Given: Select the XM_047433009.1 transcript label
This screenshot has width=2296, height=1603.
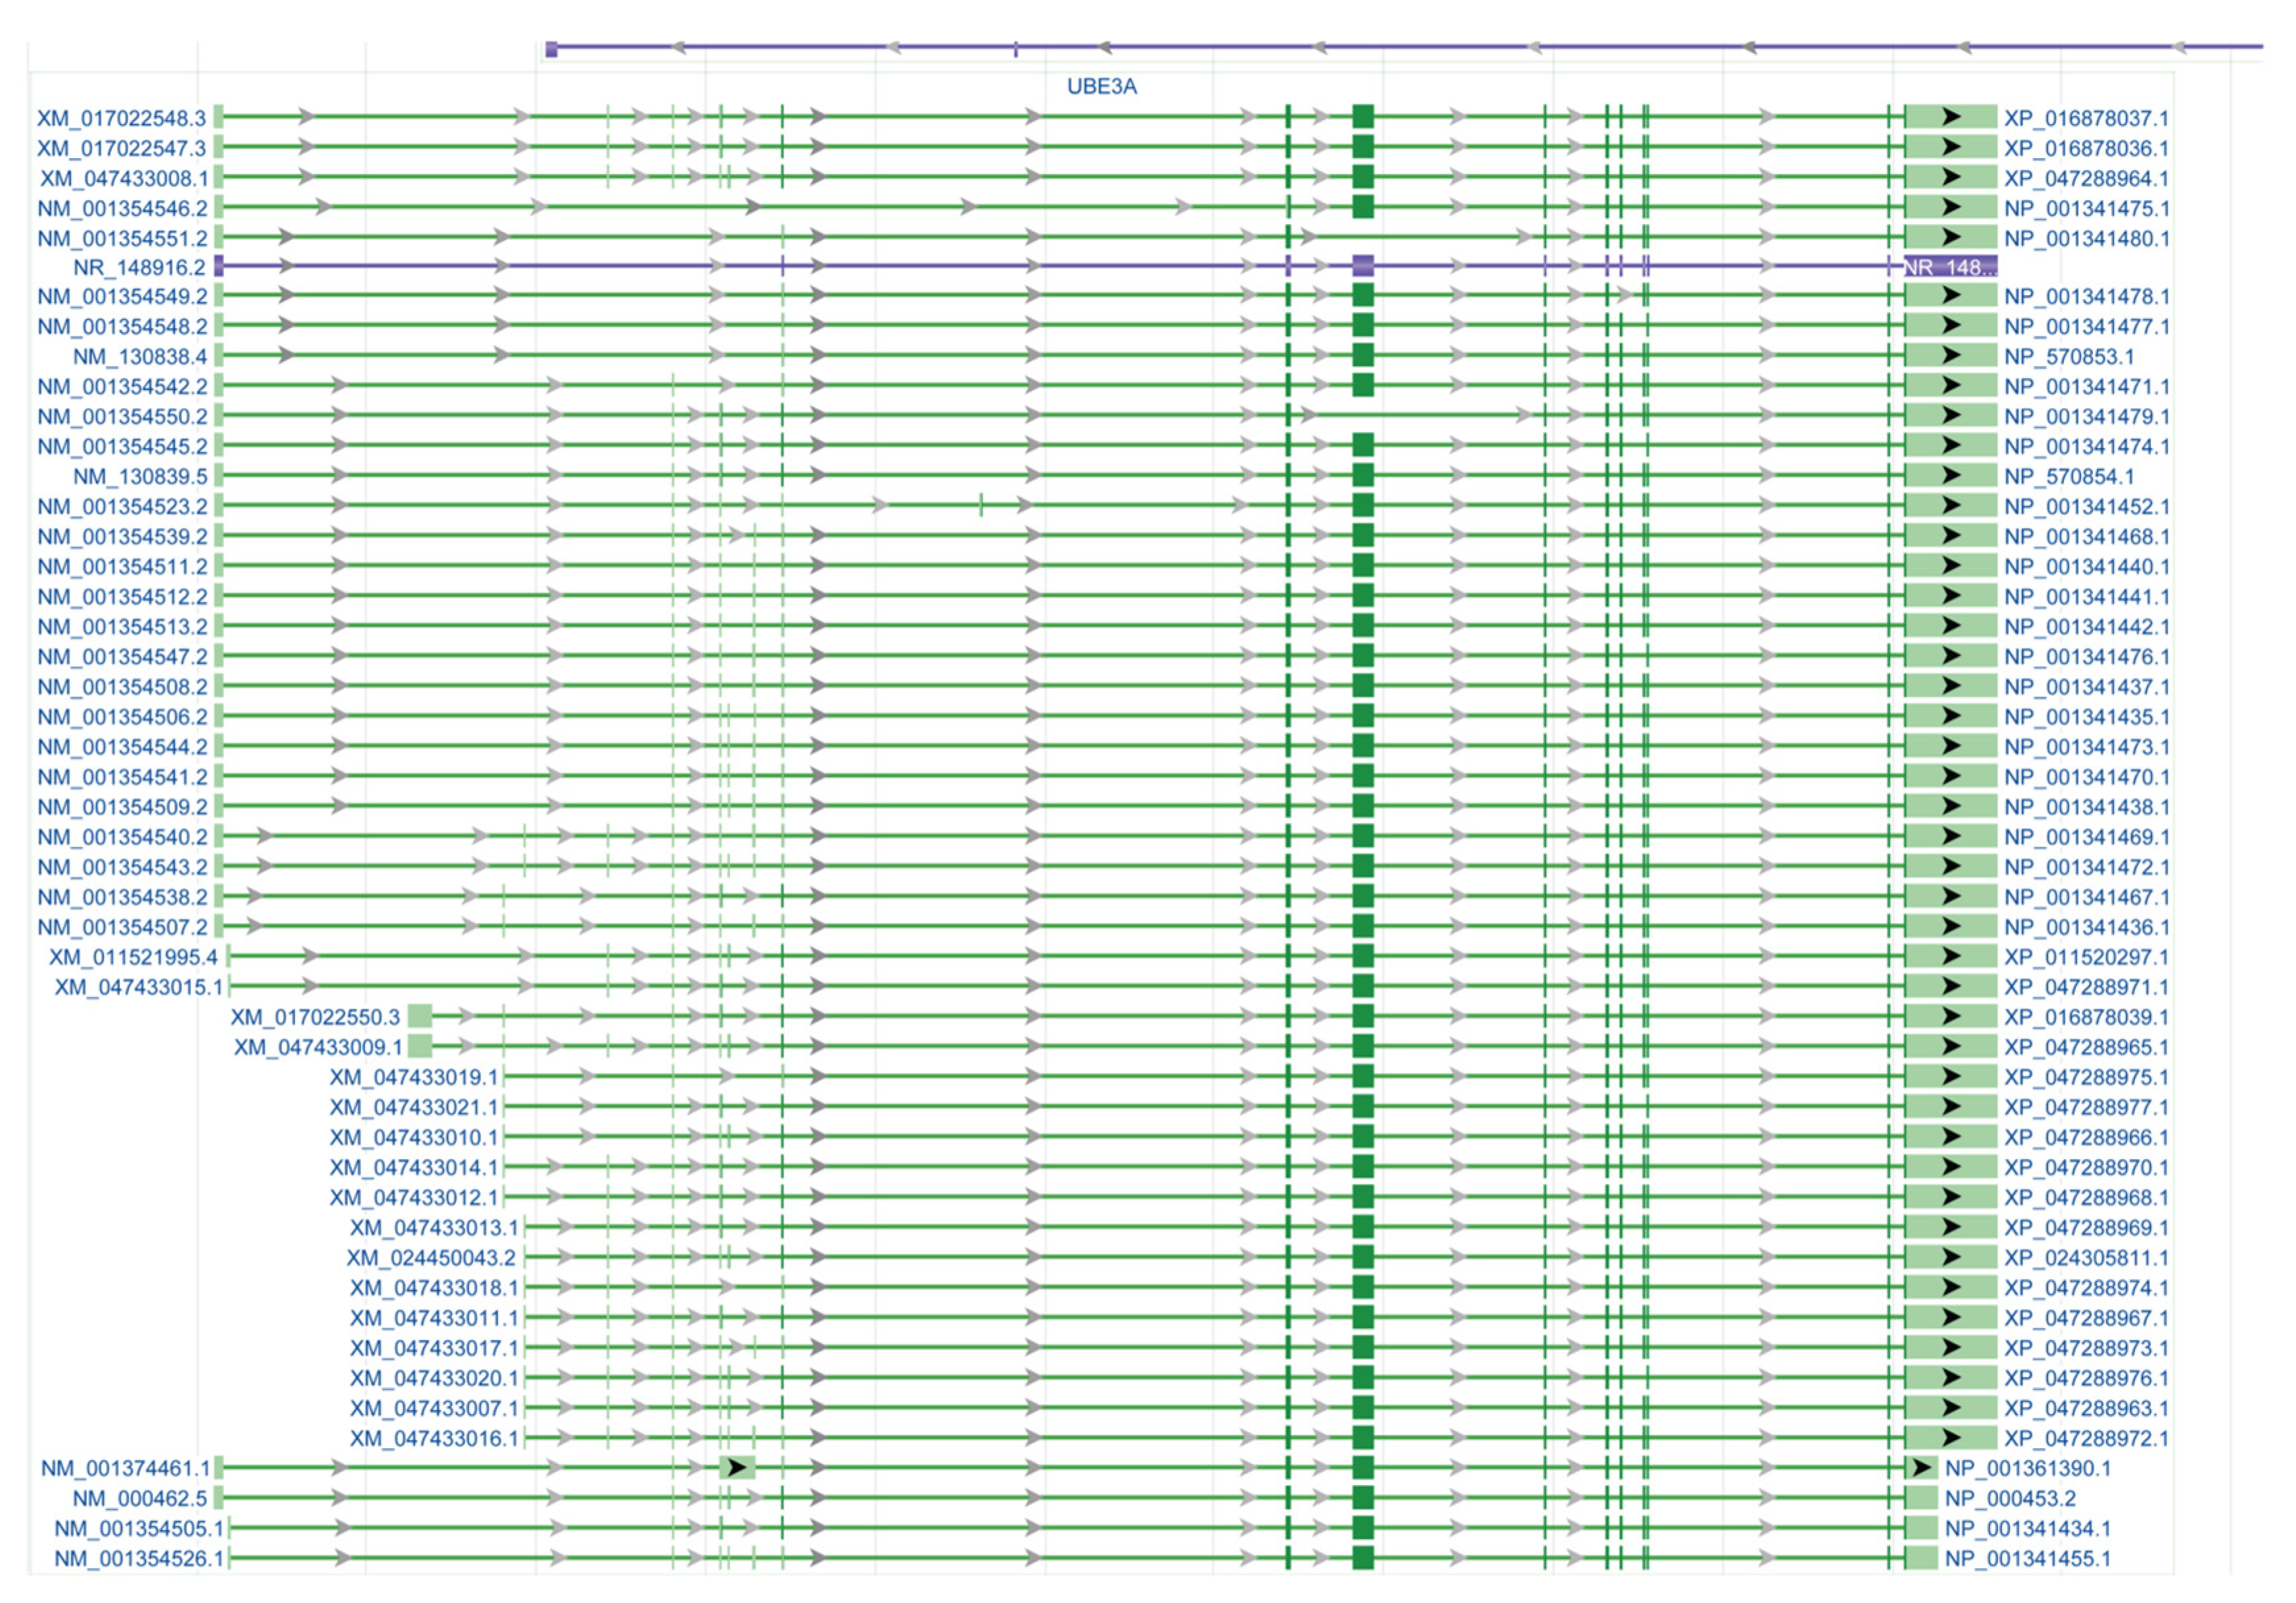Looking at the screenshot, I should (318, 1047).
